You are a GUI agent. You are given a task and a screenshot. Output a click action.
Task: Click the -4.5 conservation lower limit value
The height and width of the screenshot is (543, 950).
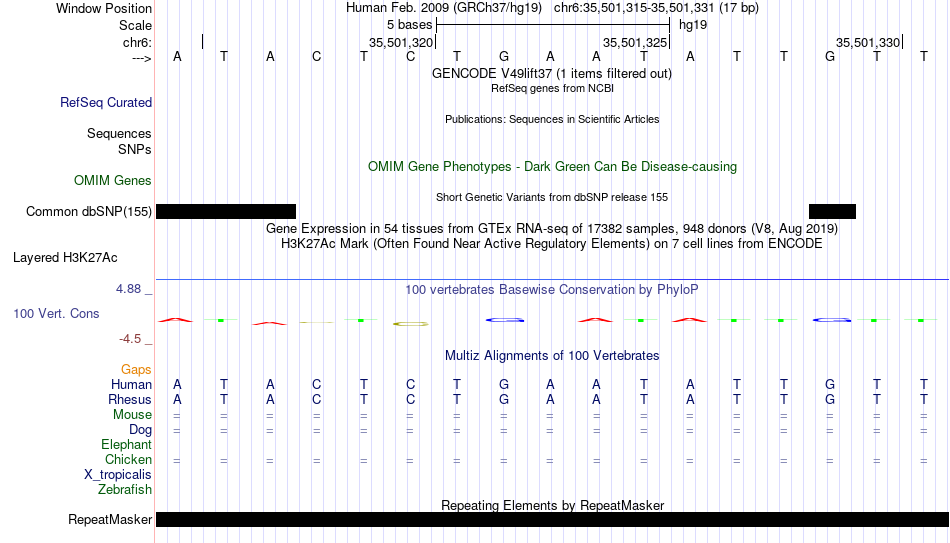[x=130, y=339]
